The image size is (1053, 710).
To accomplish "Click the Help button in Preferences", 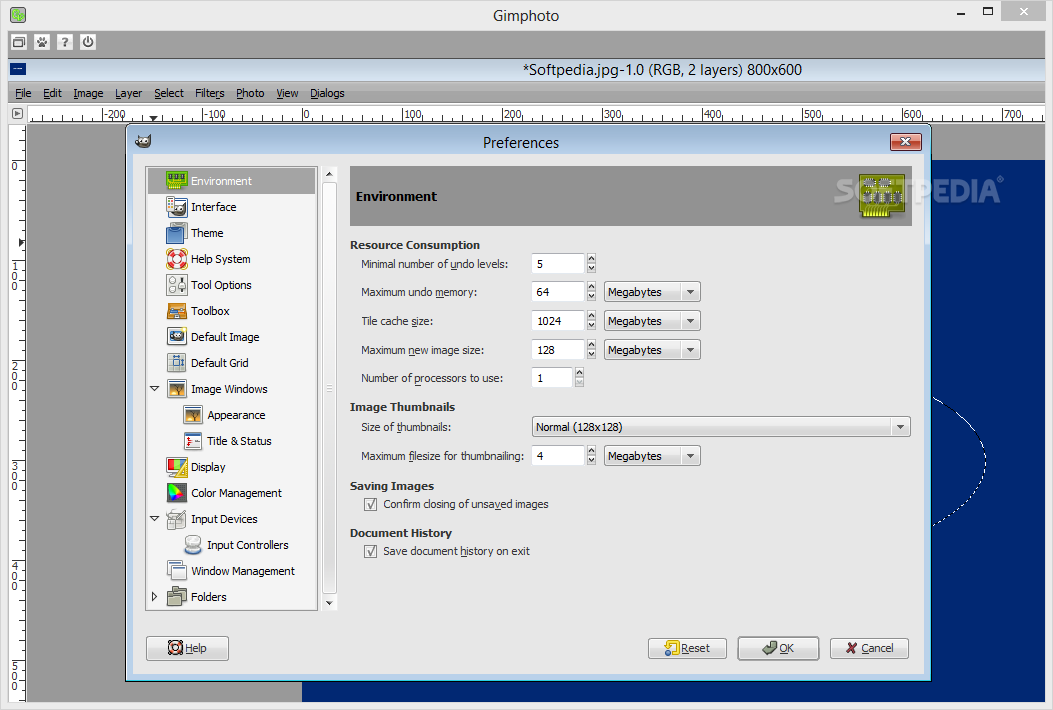I will [187, 648].
